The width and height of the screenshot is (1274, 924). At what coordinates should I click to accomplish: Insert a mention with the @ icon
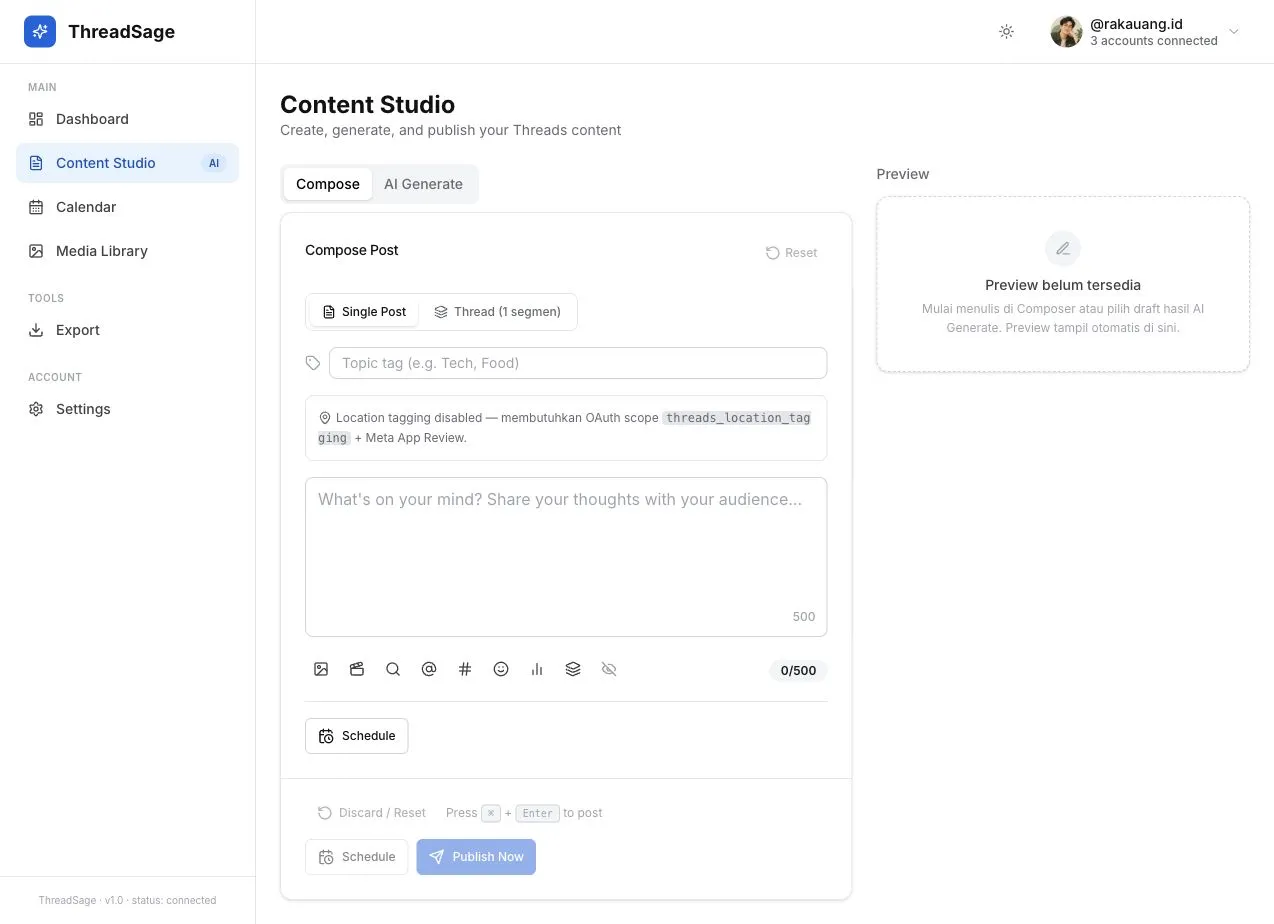[429, 669]
